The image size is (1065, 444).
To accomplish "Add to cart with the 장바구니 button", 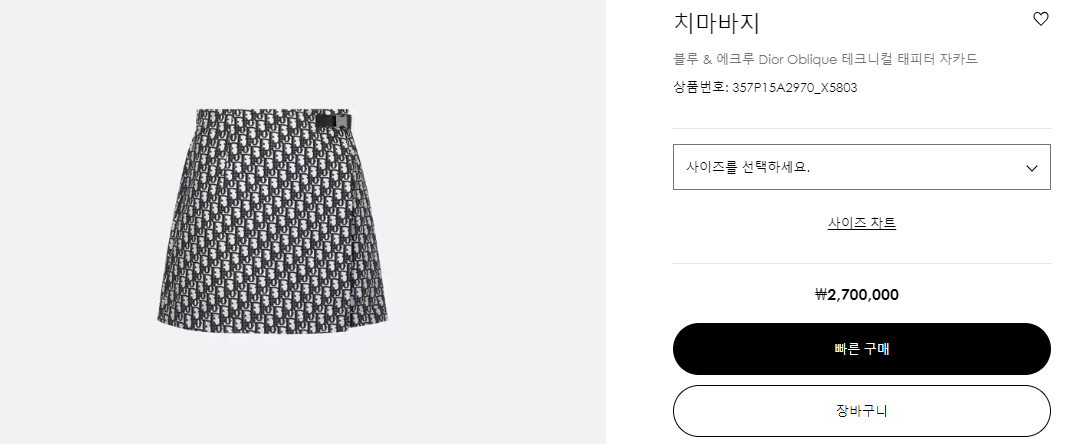I will click(x=861, y=410).
